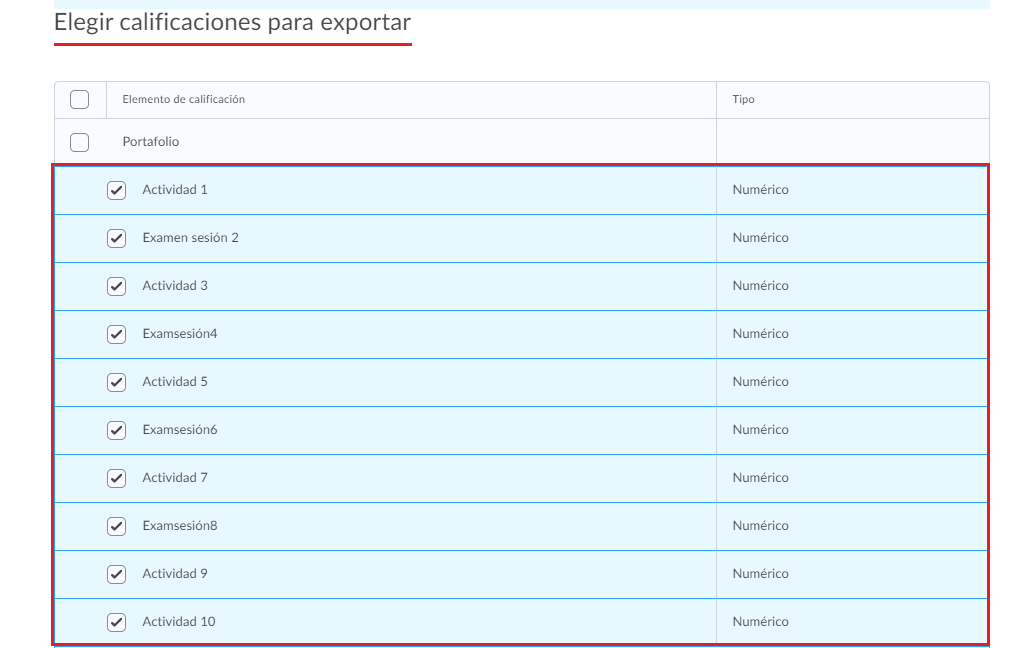Check the Portafolio category checkbox

[x=80, y=142]
